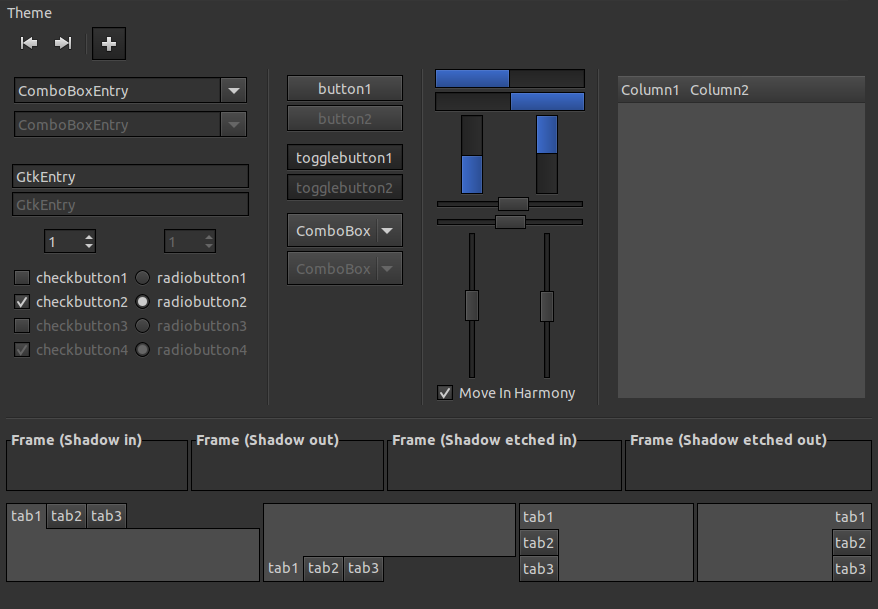Click the second horizontal progress bar filled right
The height and width of the screenshot is (609, 878).
point(510,102)
